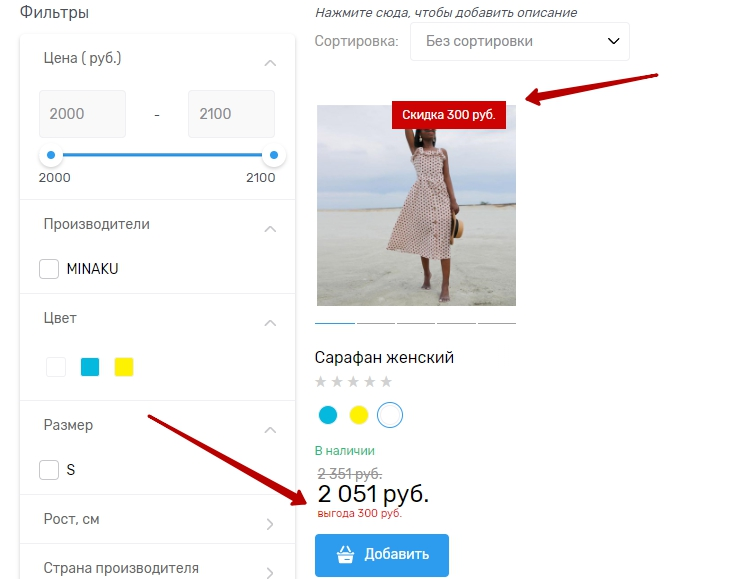Viewport: 740px width, 579px height.
Task: Open the Сортировка dropdown
Action: tap(520, 41)
